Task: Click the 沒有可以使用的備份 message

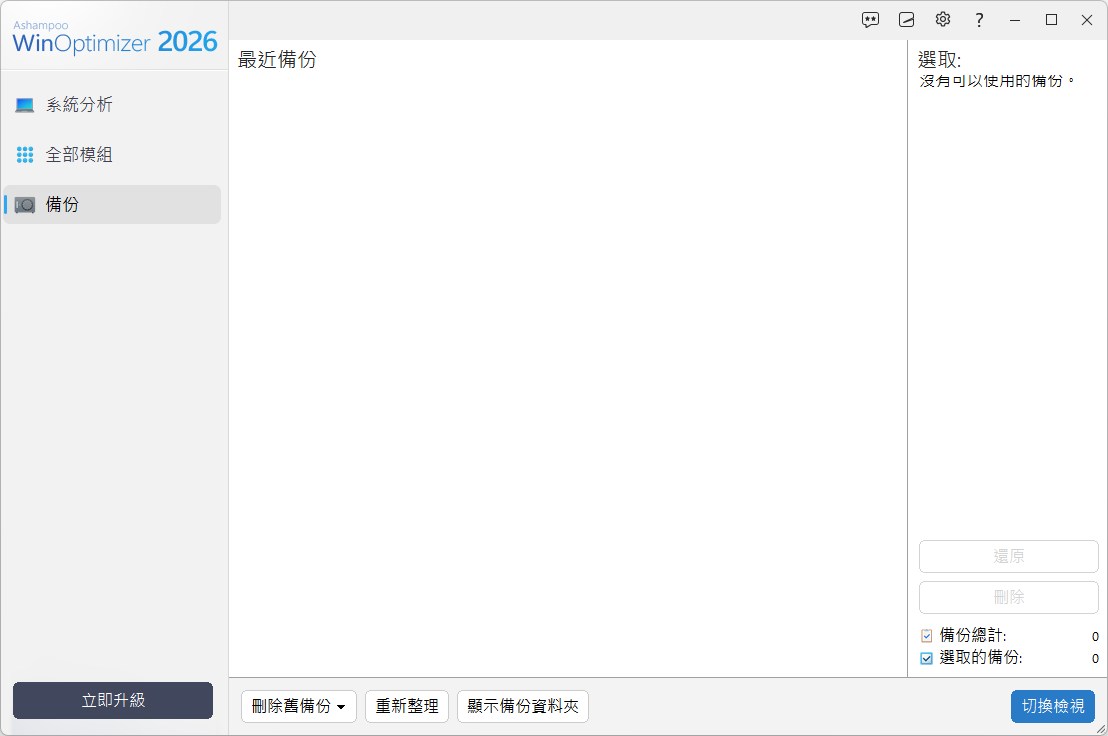Action: pos(997,81)
